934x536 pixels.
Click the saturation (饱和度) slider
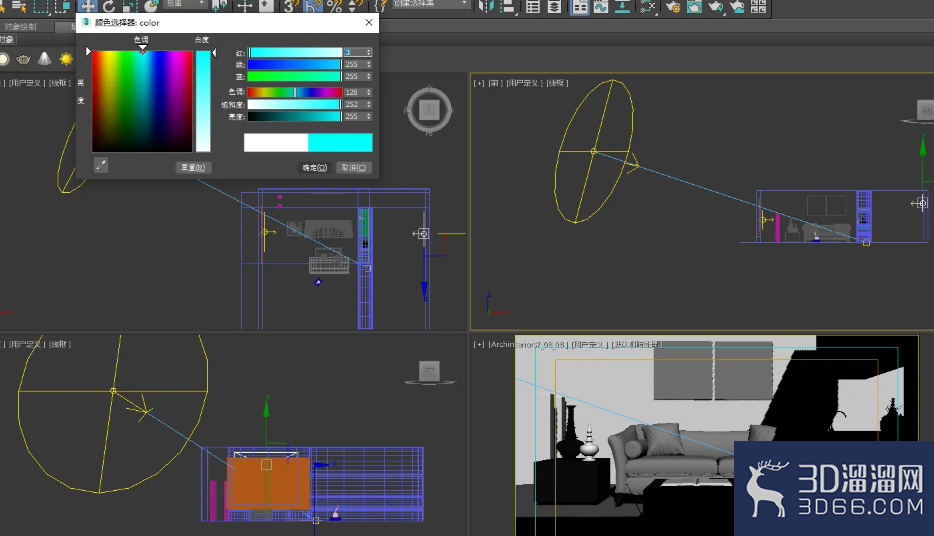(295, 104)
